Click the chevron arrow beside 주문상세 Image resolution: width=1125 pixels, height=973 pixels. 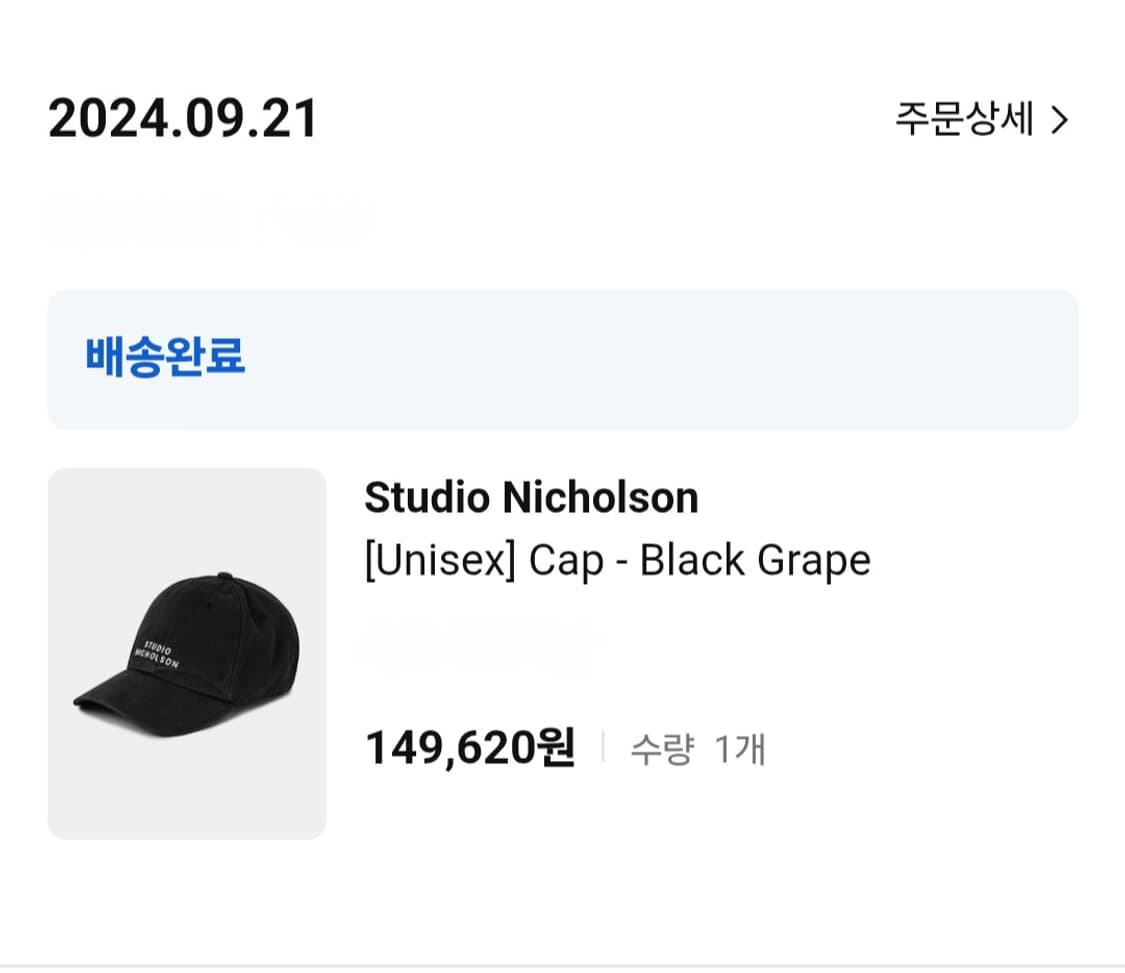tap(1060, 121)
